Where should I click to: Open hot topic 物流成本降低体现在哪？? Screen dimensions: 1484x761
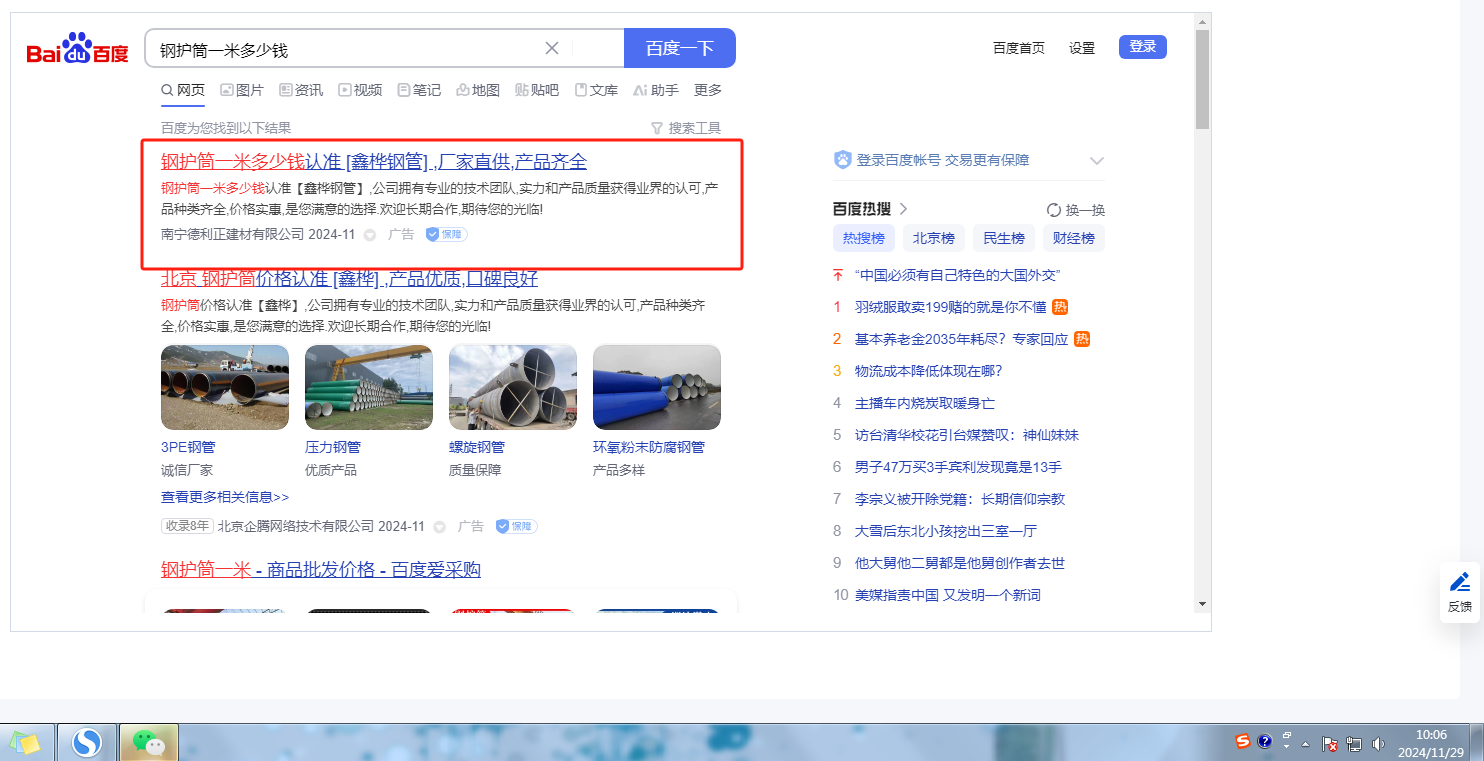(x=928, y=371)
